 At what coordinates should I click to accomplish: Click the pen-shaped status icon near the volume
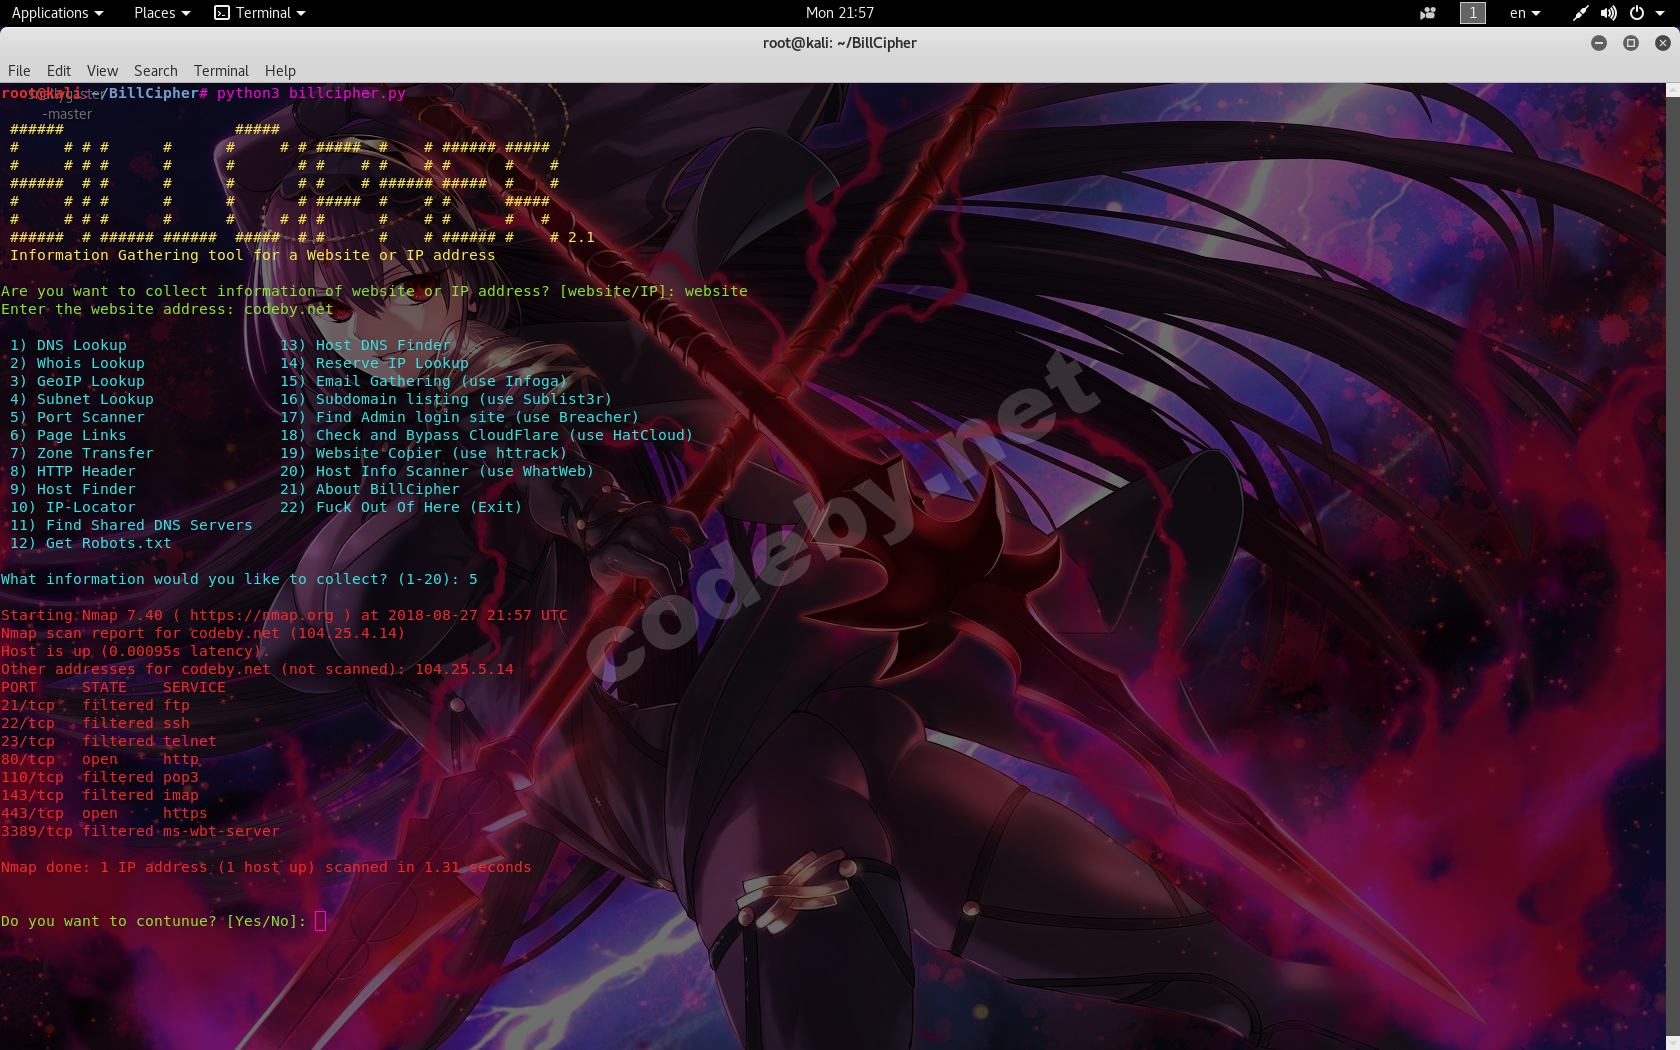click(x=1580, y=13)
